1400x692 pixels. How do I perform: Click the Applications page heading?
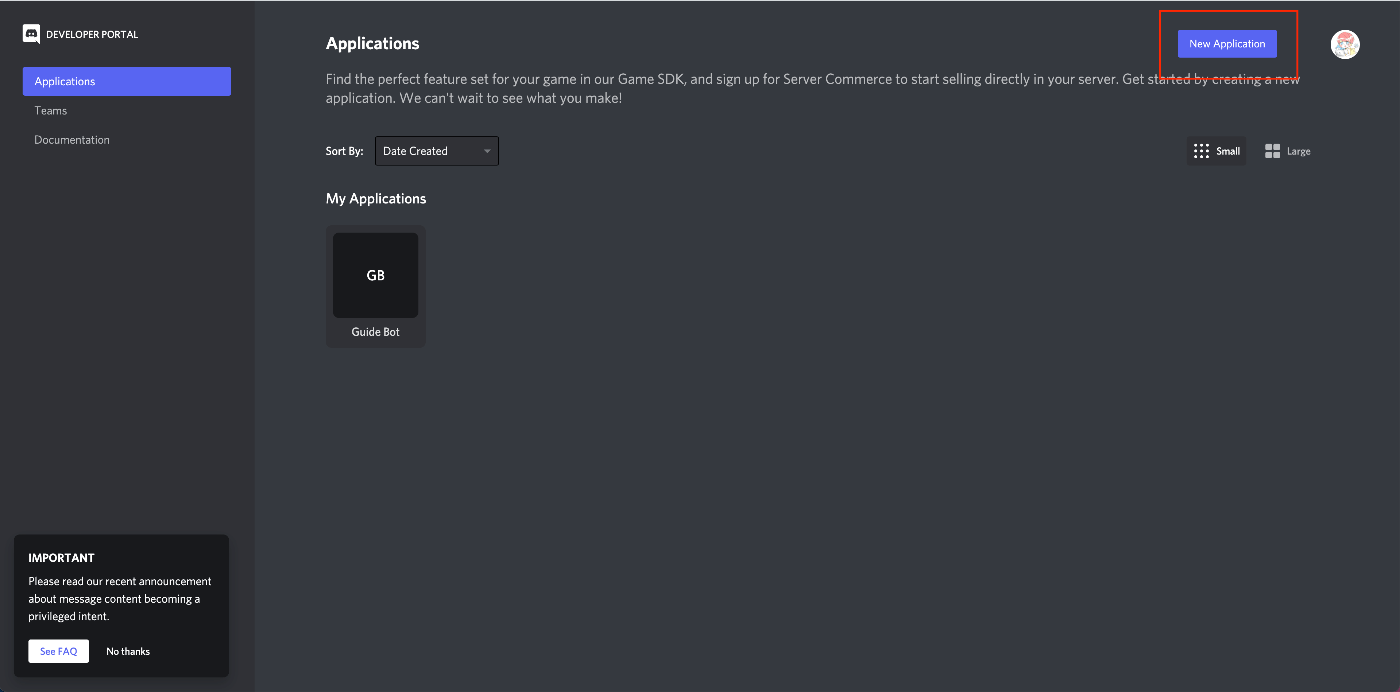coord(373,44)
